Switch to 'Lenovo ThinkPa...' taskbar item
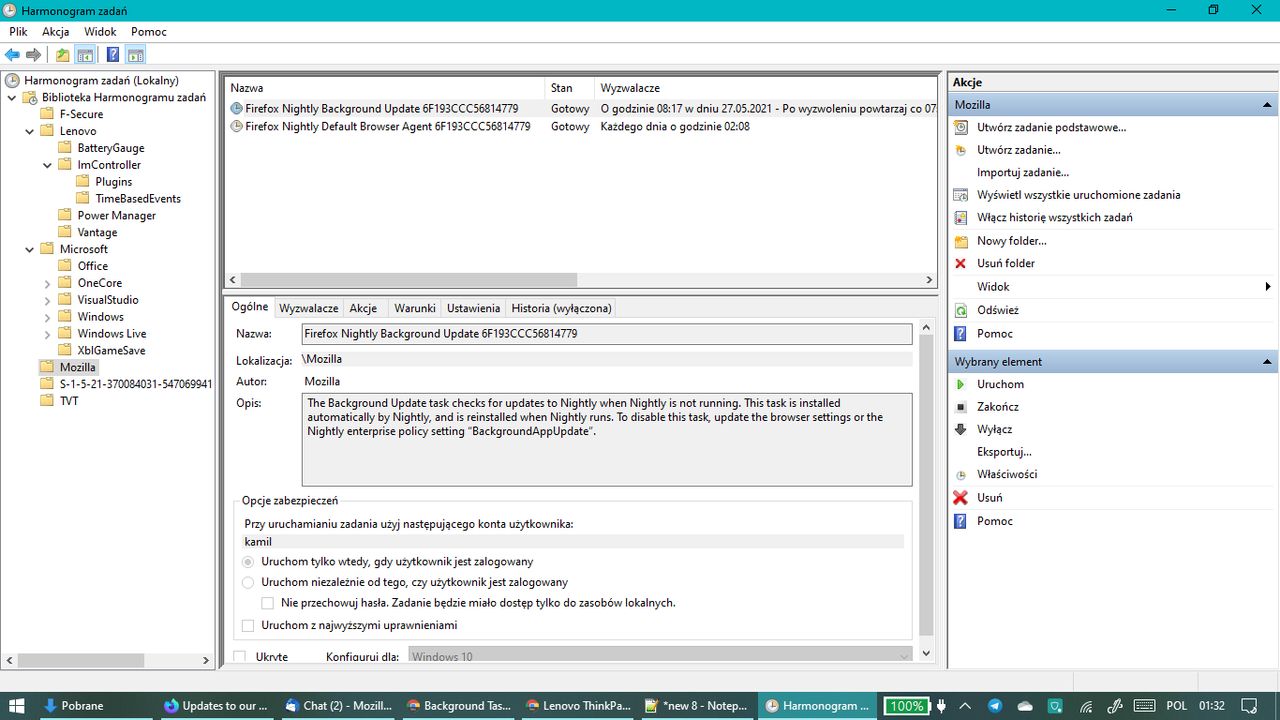This screenshot has width=1280, height=720. coord(578,705)
